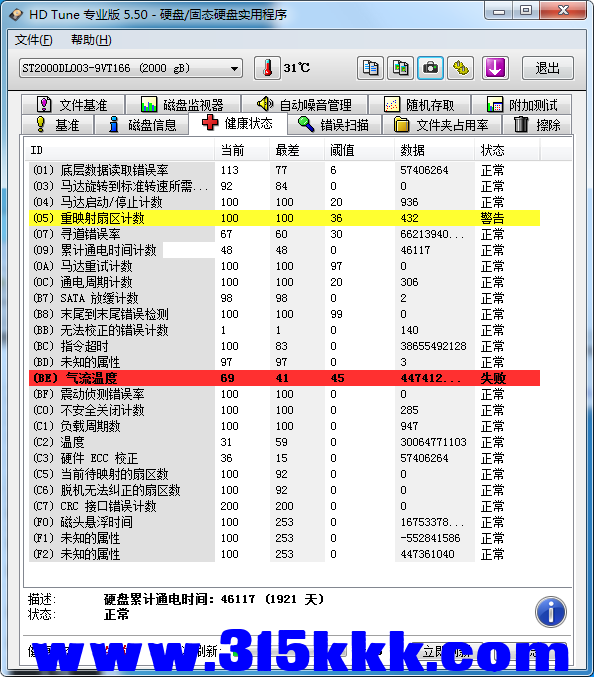Click the 状态 column header
This screenshot has height=677, width=594.
click(507, 150)
